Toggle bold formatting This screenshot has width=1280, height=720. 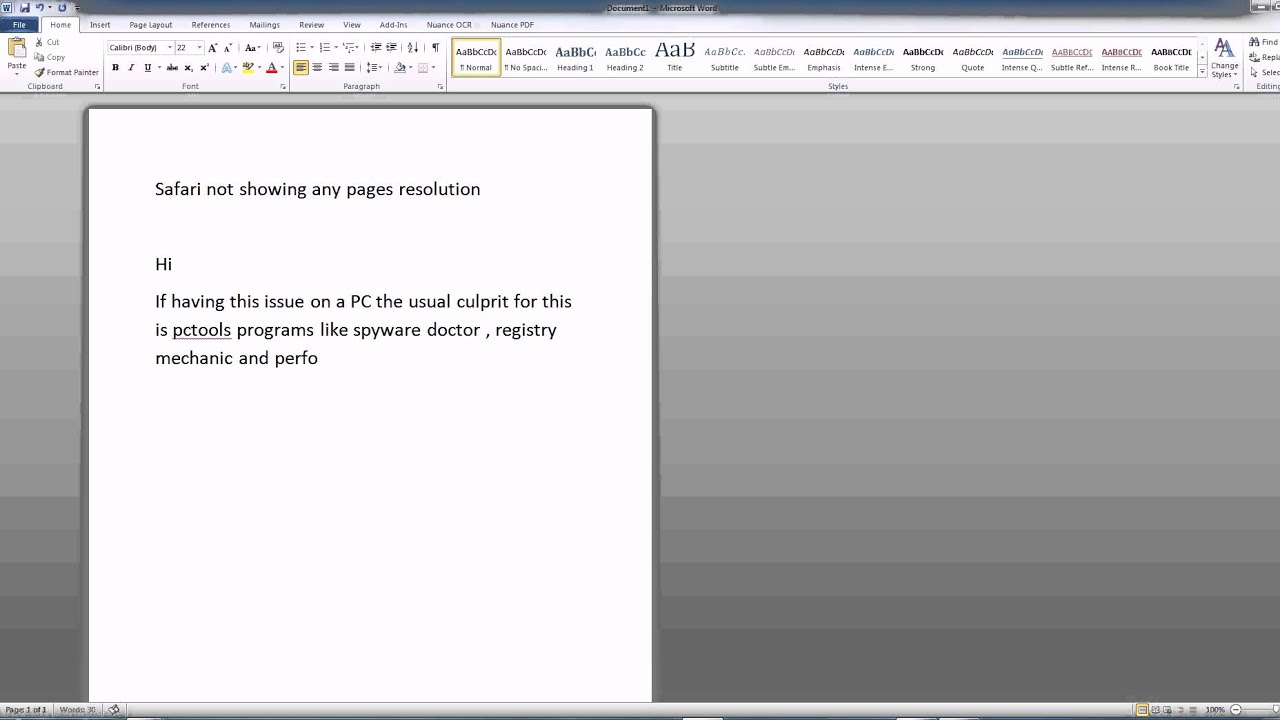(x=115, y=68)
